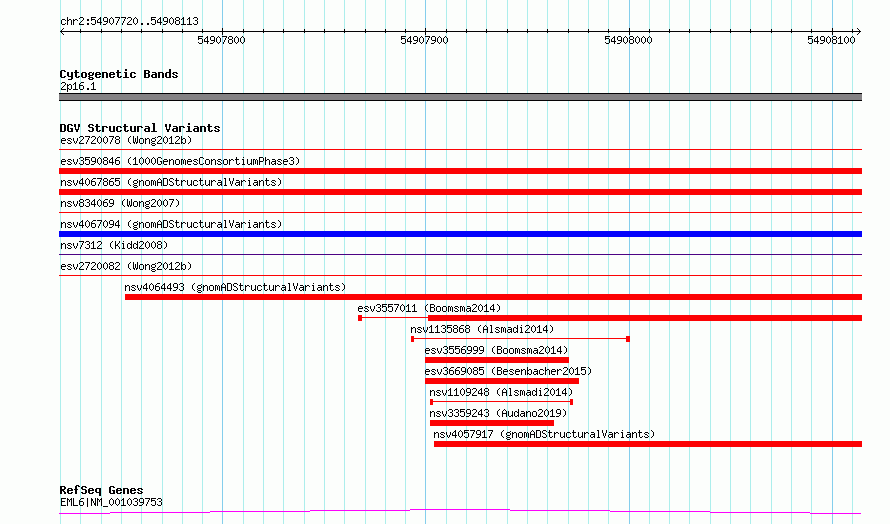
Task: Click the chr2:54907720..54908113 region label
Action: click(x=129, y=21)
